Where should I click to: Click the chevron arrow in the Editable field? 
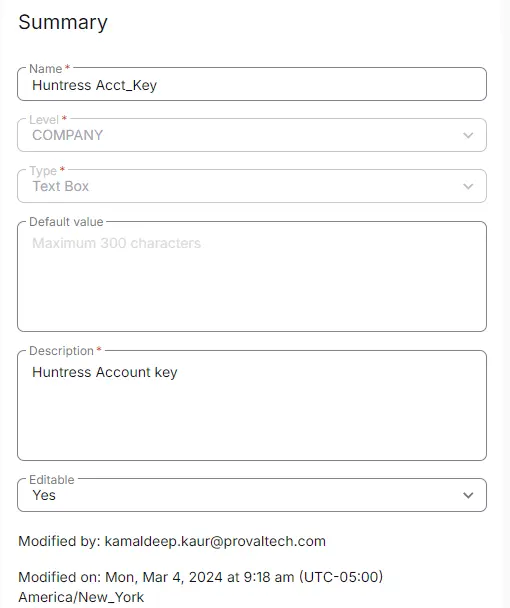point(468,496)
